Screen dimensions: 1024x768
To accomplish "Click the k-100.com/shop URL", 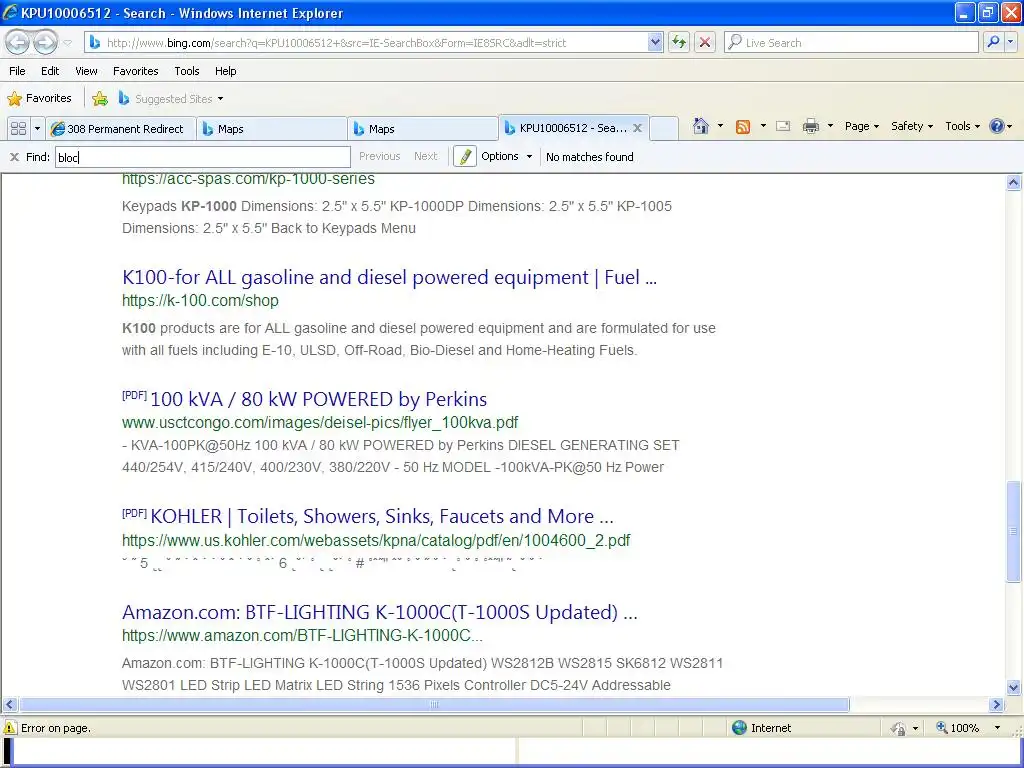I will 200,300.
